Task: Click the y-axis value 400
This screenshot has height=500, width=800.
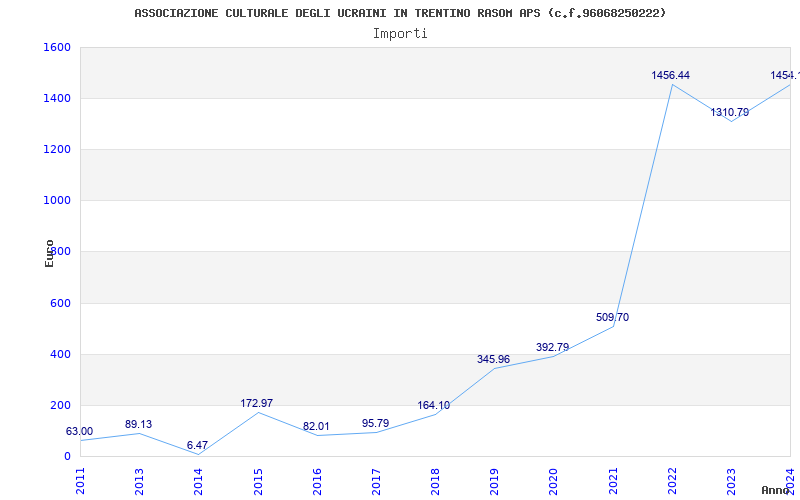Action: 60,355
